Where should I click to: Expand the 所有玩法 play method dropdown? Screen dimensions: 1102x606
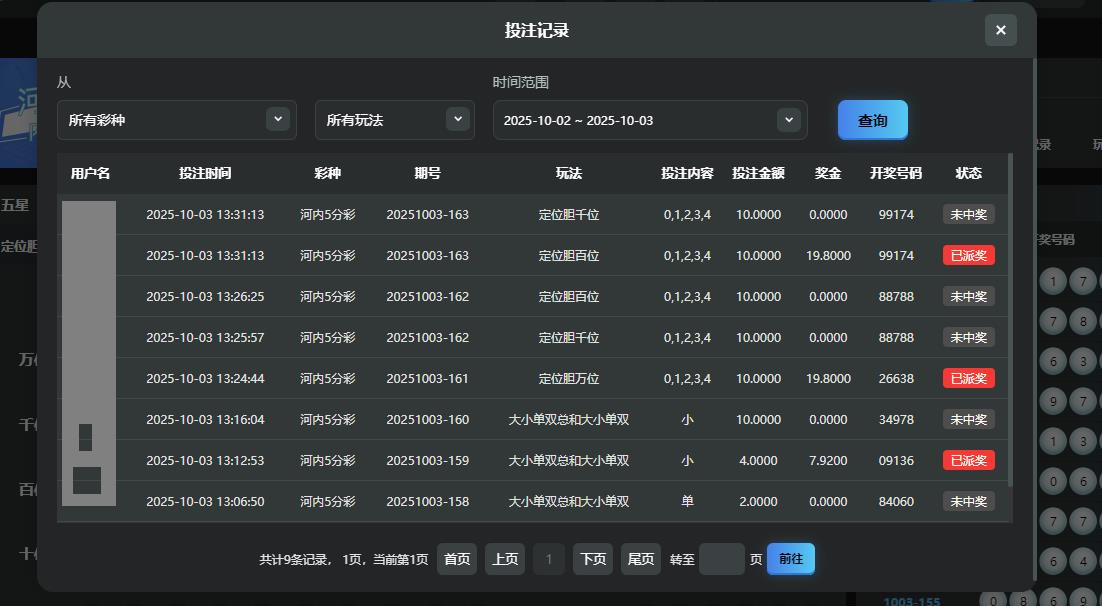[394, 119]
